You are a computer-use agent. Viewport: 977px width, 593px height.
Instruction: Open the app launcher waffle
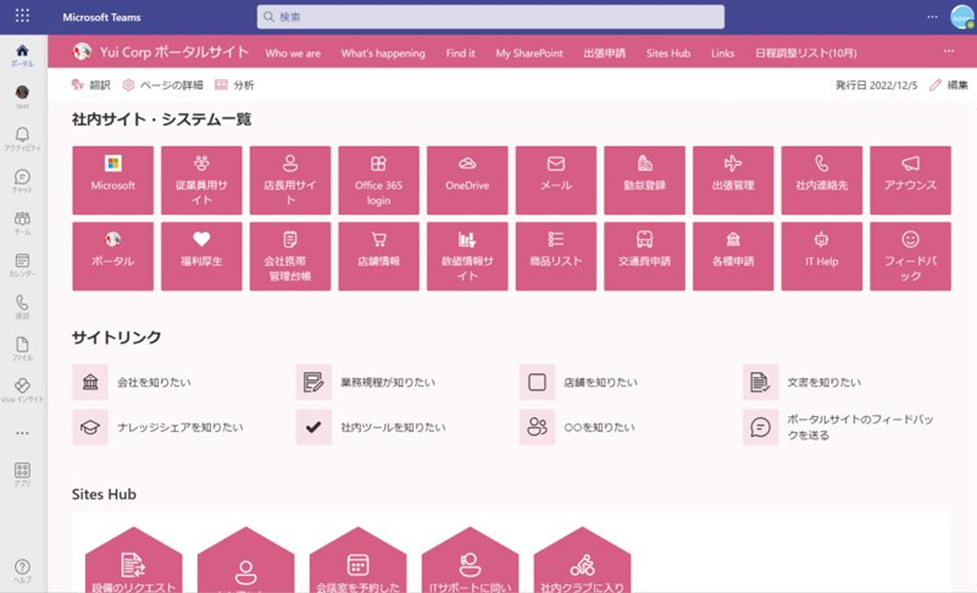22,16
